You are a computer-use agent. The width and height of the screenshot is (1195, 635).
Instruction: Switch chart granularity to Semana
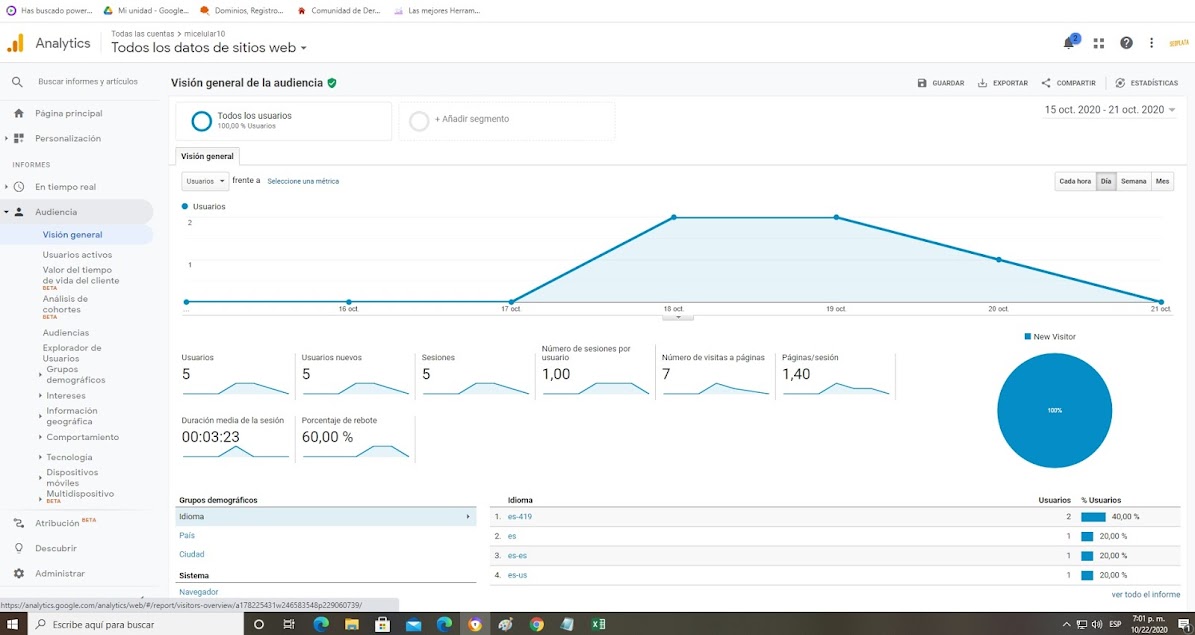(1133, 181)
